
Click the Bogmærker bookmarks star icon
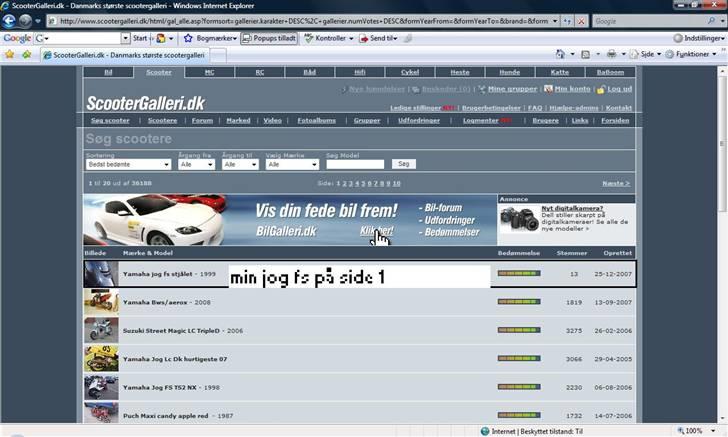coord(188,38)
